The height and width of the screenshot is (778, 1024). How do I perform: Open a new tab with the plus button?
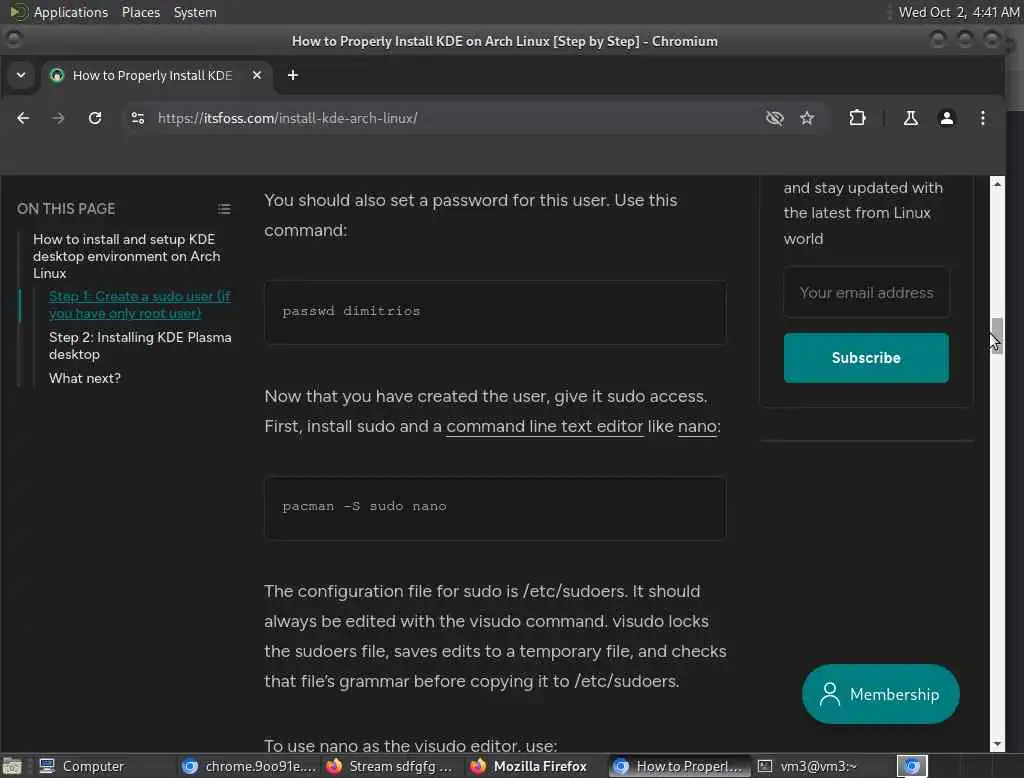[293, 75]
